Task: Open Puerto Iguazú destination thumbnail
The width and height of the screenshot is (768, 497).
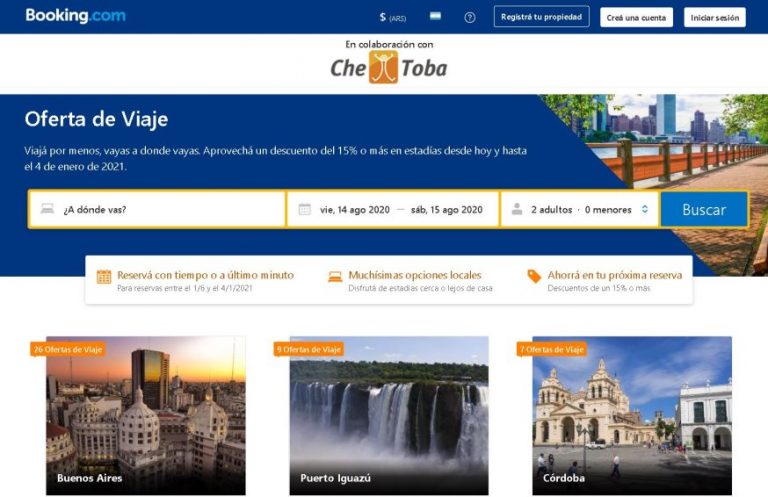Action: tap(388, 415)
